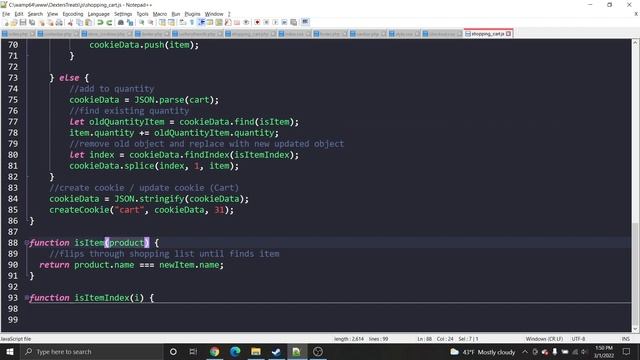Screen dimensions: 640x360
Task: Open the Edit menu
Action: click(x=19, y=14)
